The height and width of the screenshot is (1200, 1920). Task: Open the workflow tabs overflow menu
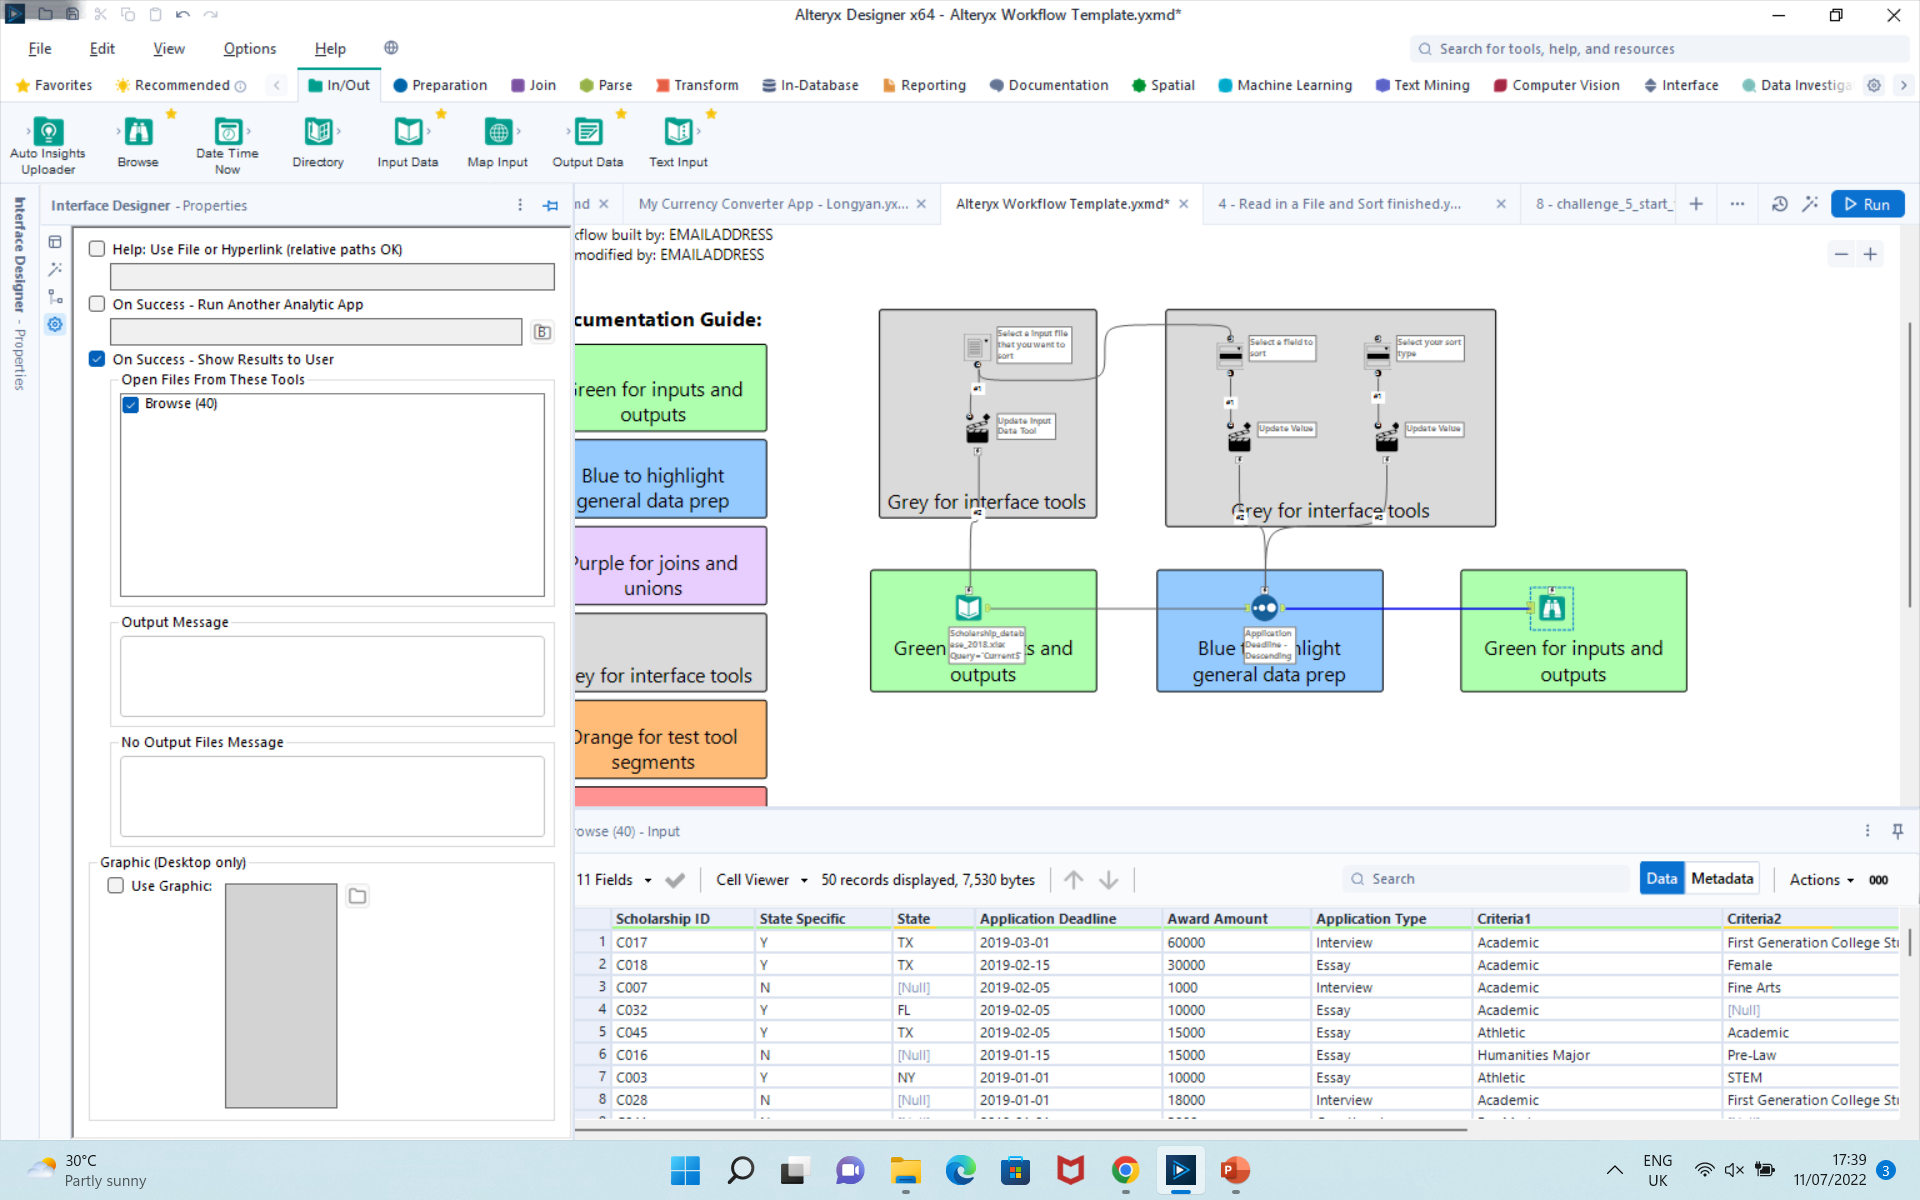(x=1737, y=204)
